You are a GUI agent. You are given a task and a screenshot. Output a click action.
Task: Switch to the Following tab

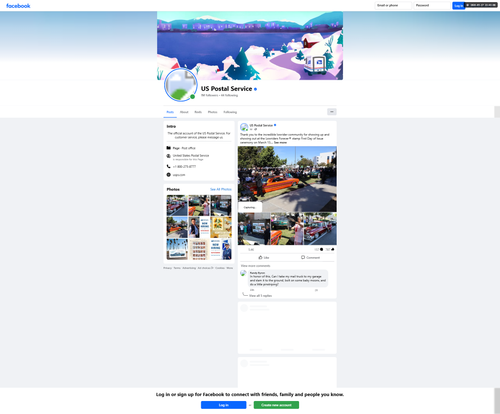tap(230, 112)
